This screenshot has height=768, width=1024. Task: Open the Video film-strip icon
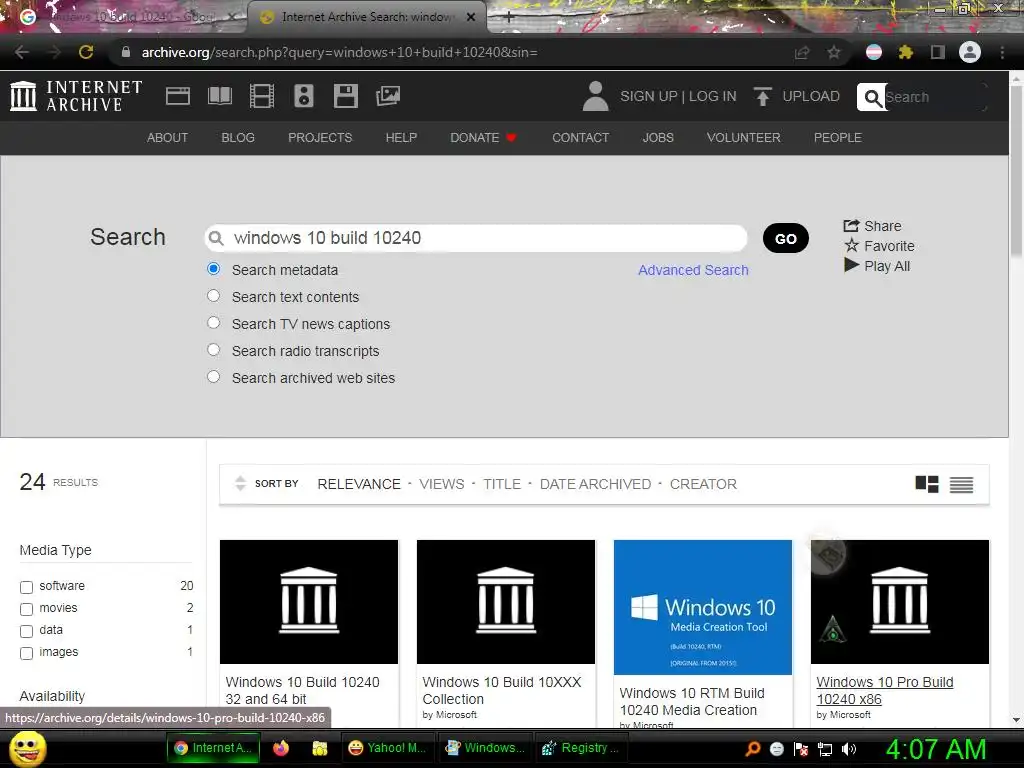(262, 96)
